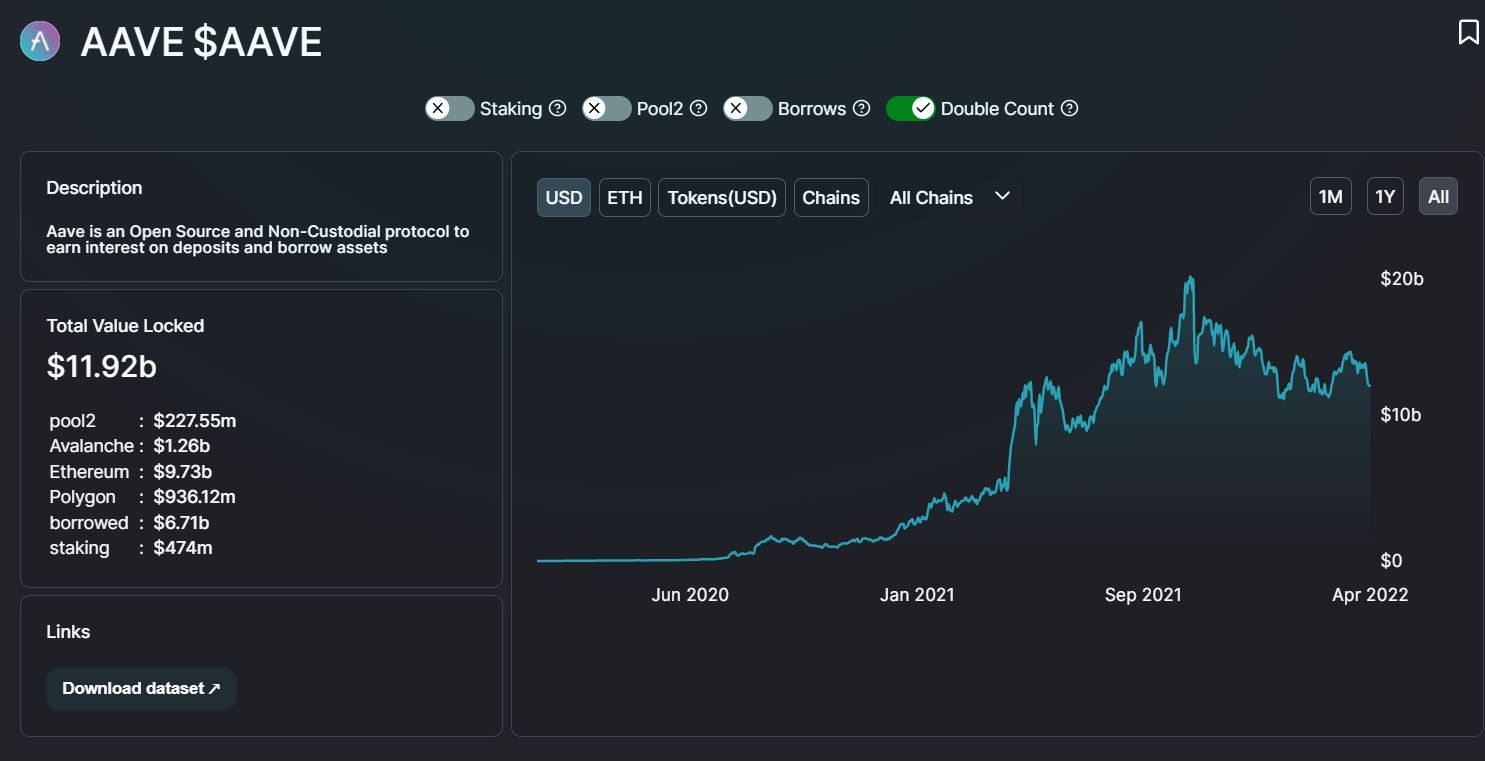This screenshot has height=761, width=1485.
Task: Disable the Double Count toggle
Action: (910, 108)
